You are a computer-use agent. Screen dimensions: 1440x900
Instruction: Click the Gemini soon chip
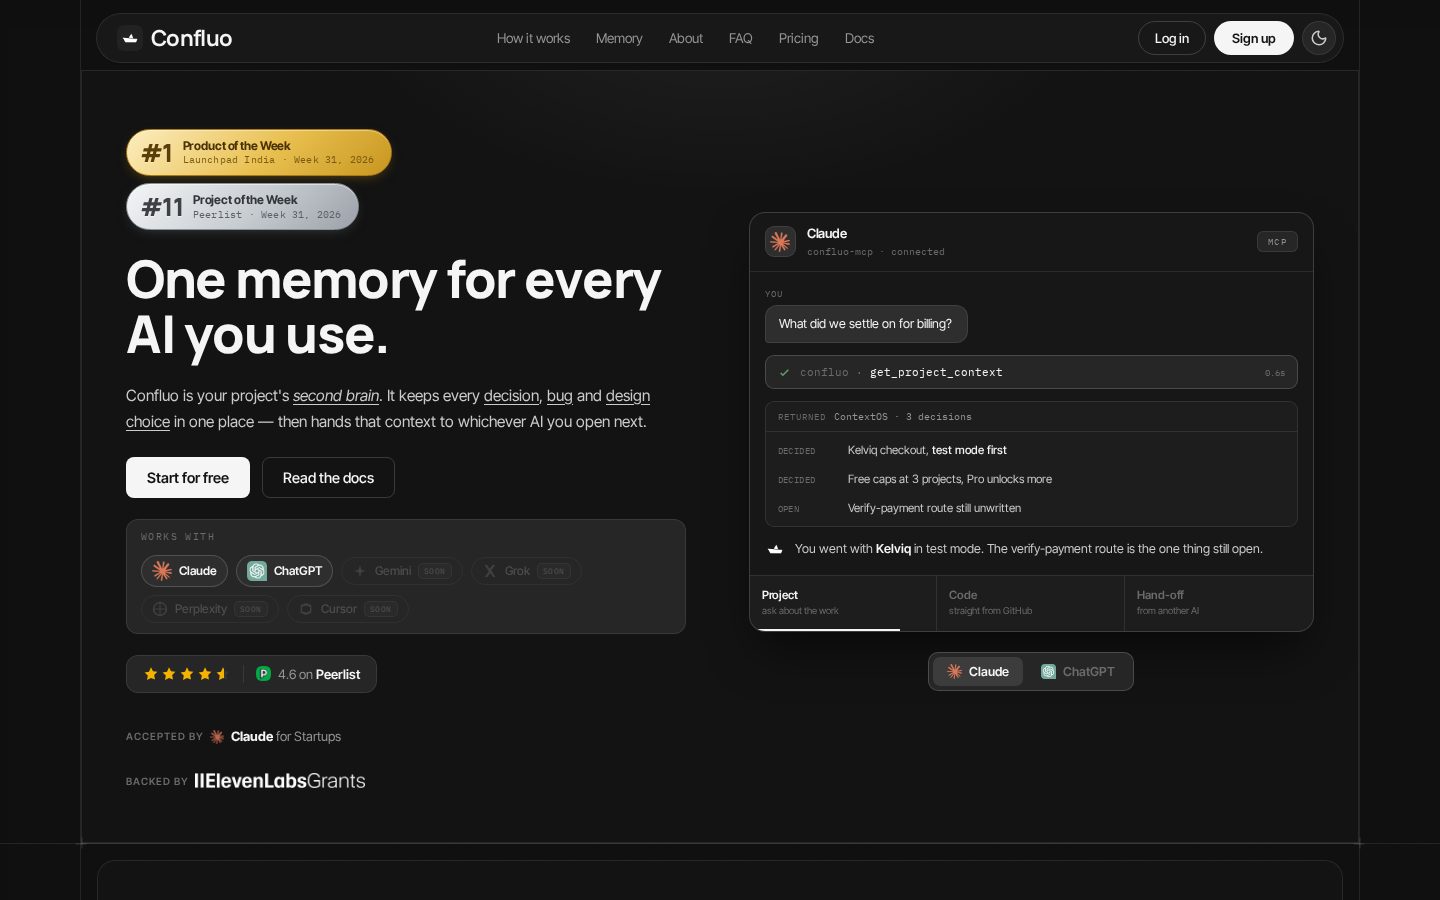pyautogui.click(x=402, y=571)
